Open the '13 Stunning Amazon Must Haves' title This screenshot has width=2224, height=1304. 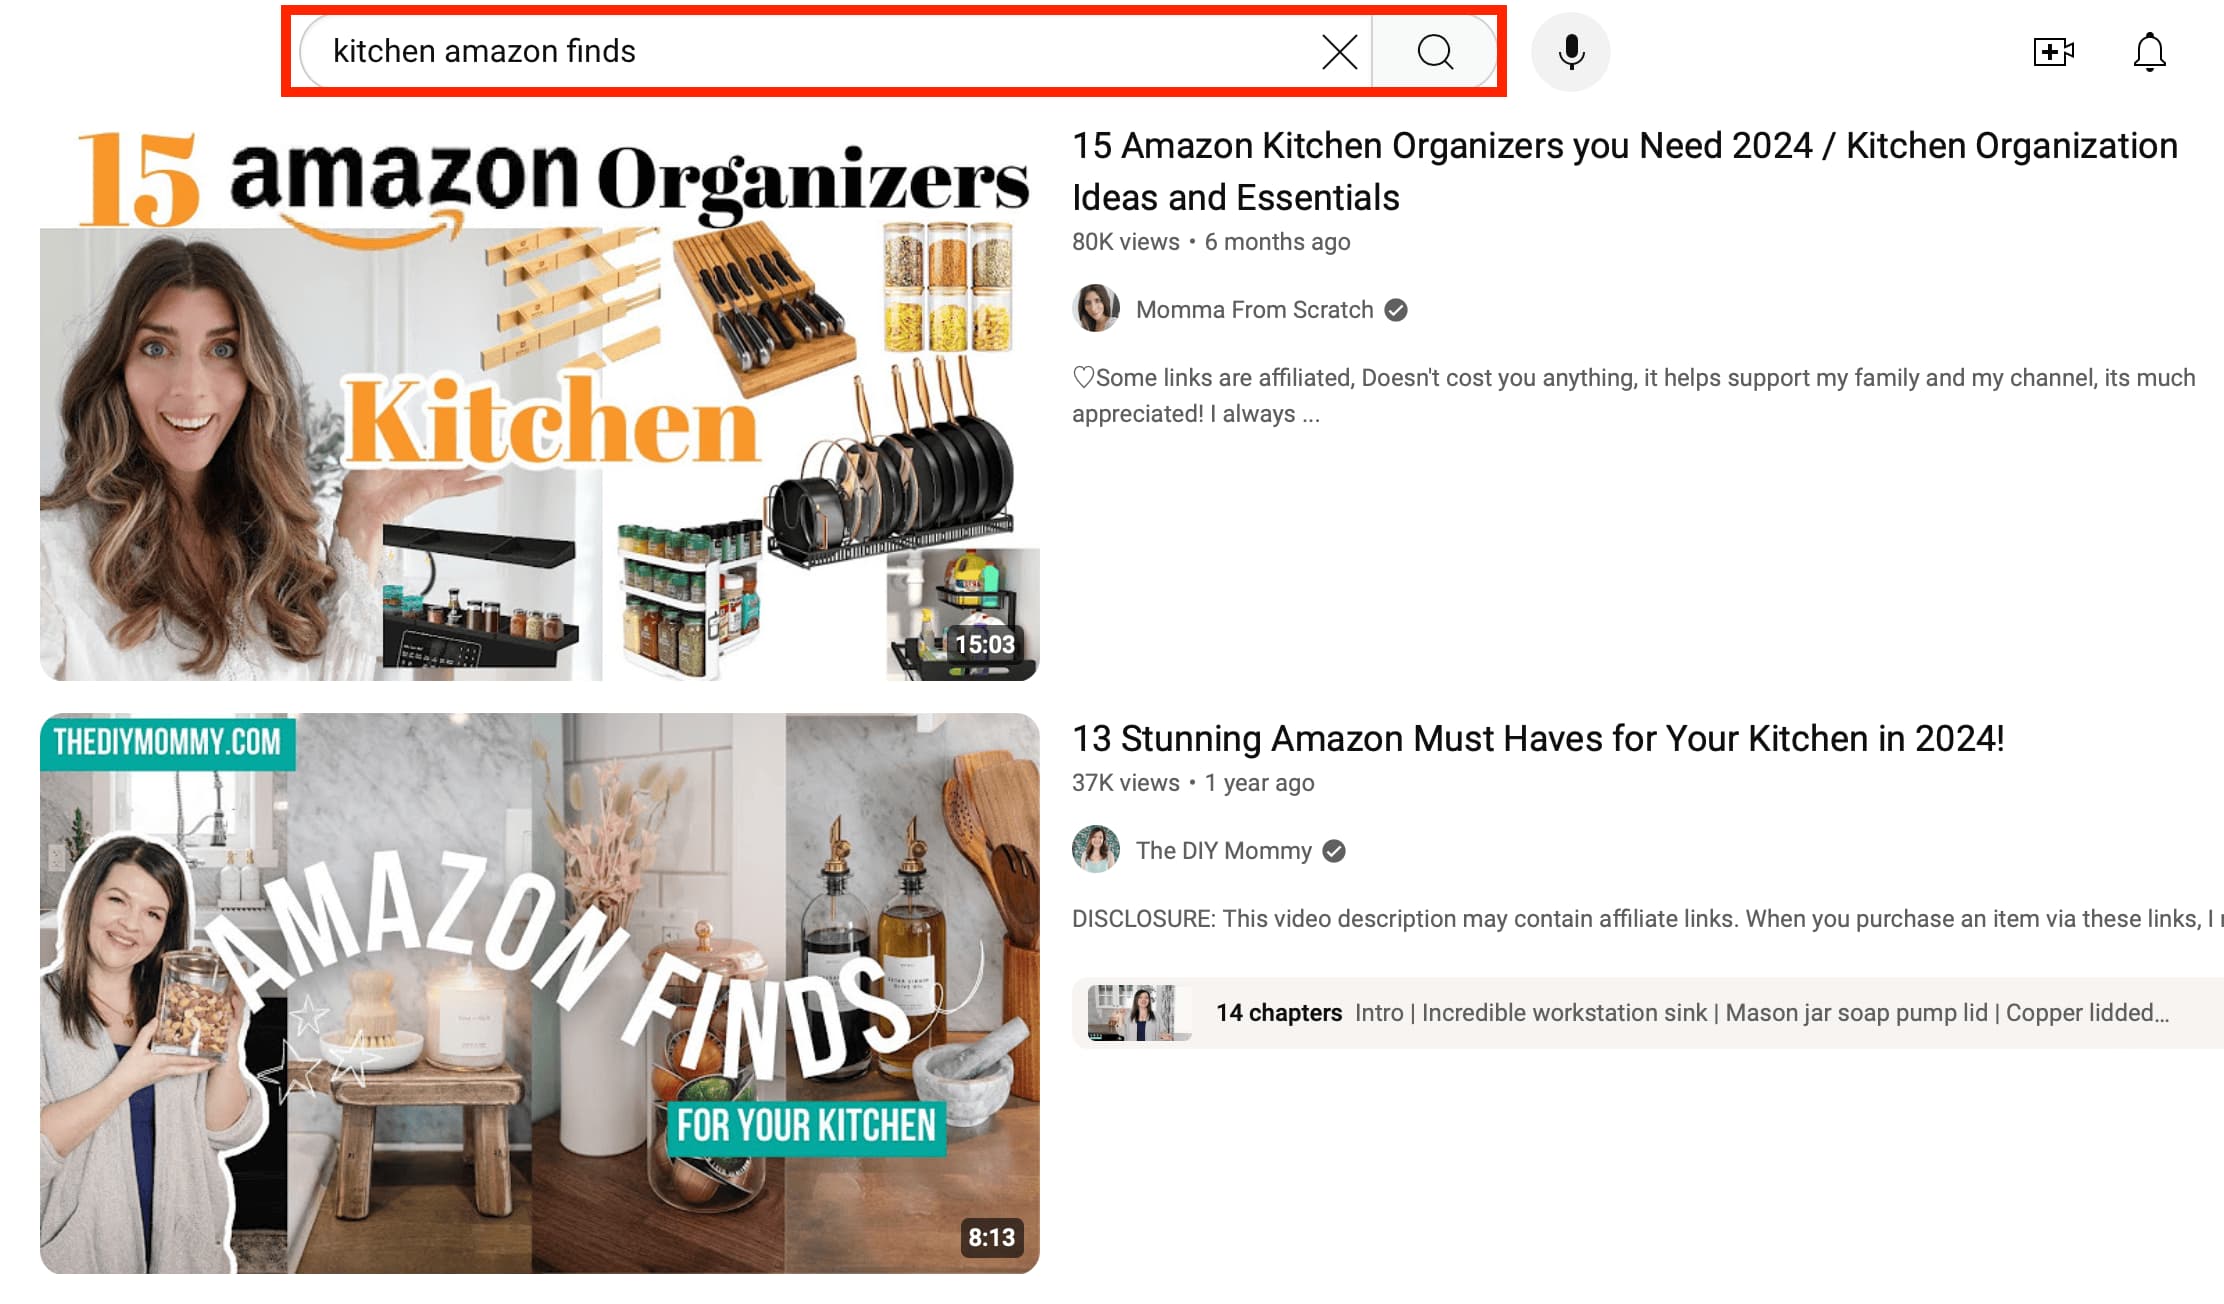point(1538,739)
